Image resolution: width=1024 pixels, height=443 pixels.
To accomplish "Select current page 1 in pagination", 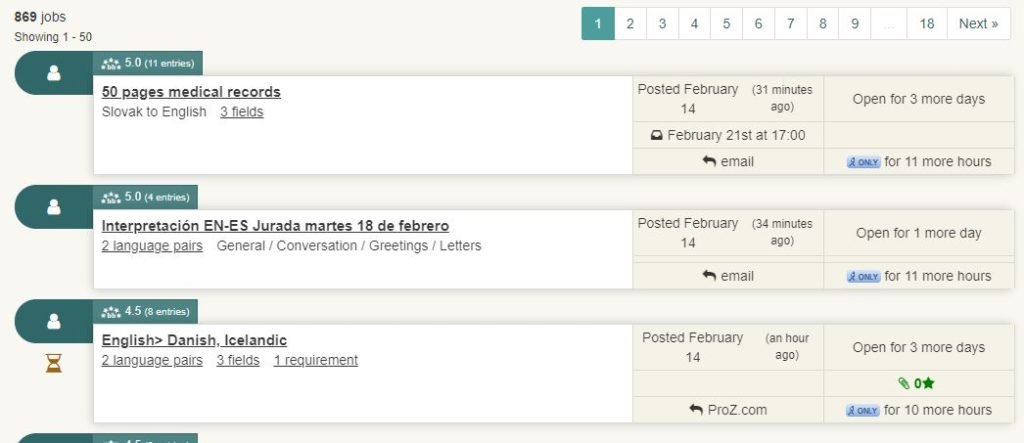I will (598, 24).
